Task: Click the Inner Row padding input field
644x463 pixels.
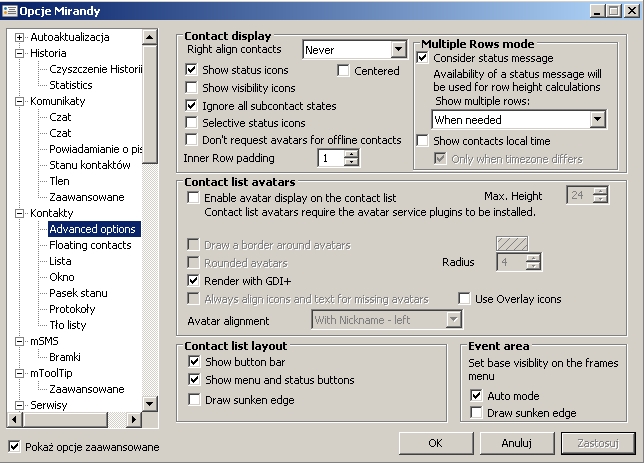Action: pyautogui.click(x=330, y=158)
